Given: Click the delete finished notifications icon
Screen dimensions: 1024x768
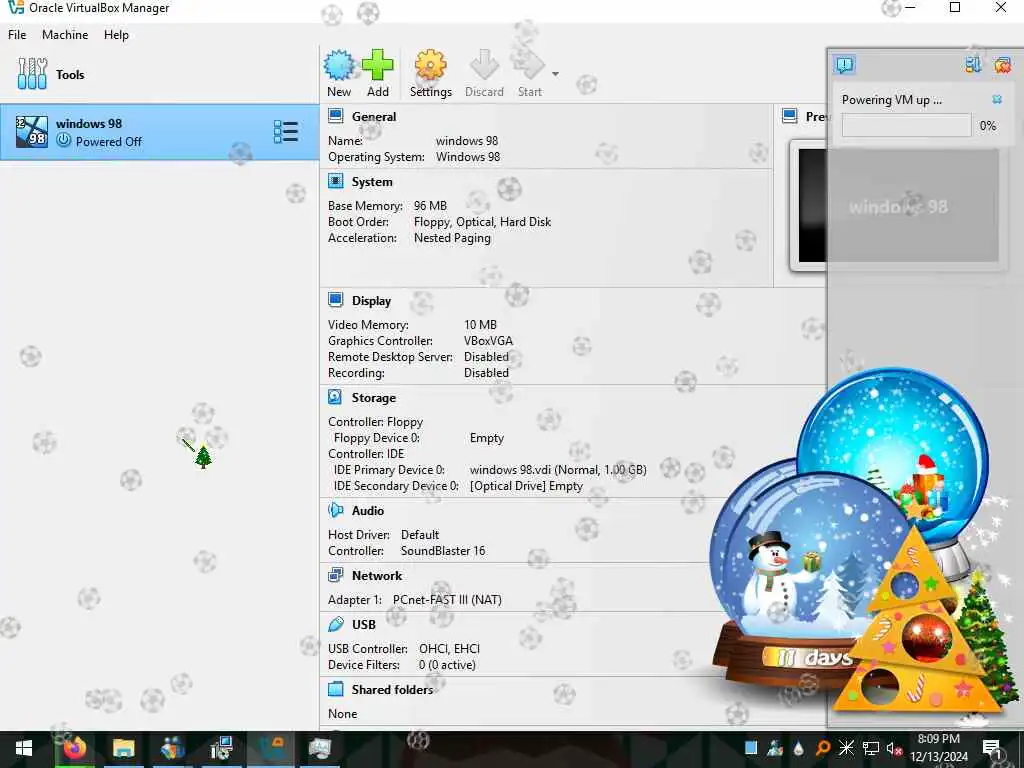Looking at the screenshot, I should pyautogui.click(x=1002, y=65).
